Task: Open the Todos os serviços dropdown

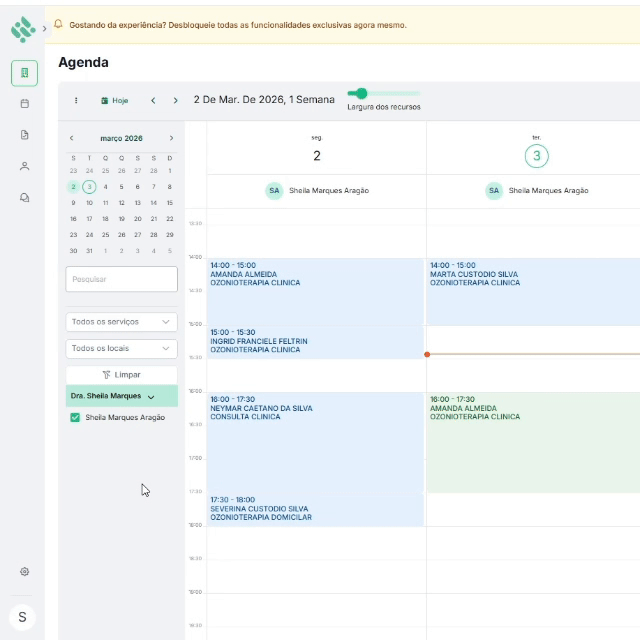Action: click(x=121, y=322)
